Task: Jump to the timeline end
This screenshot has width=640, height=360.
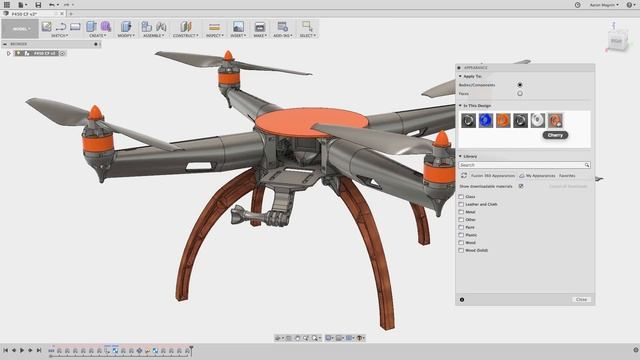Action: point(39,350)
